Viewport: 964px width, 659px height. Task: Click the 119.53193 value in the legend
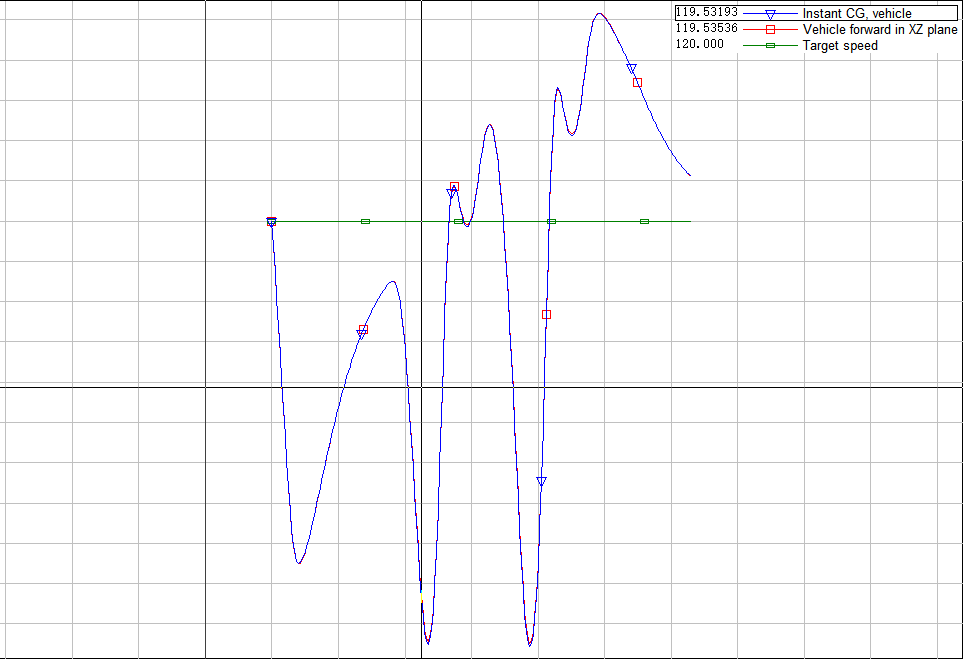coord(707,13)
